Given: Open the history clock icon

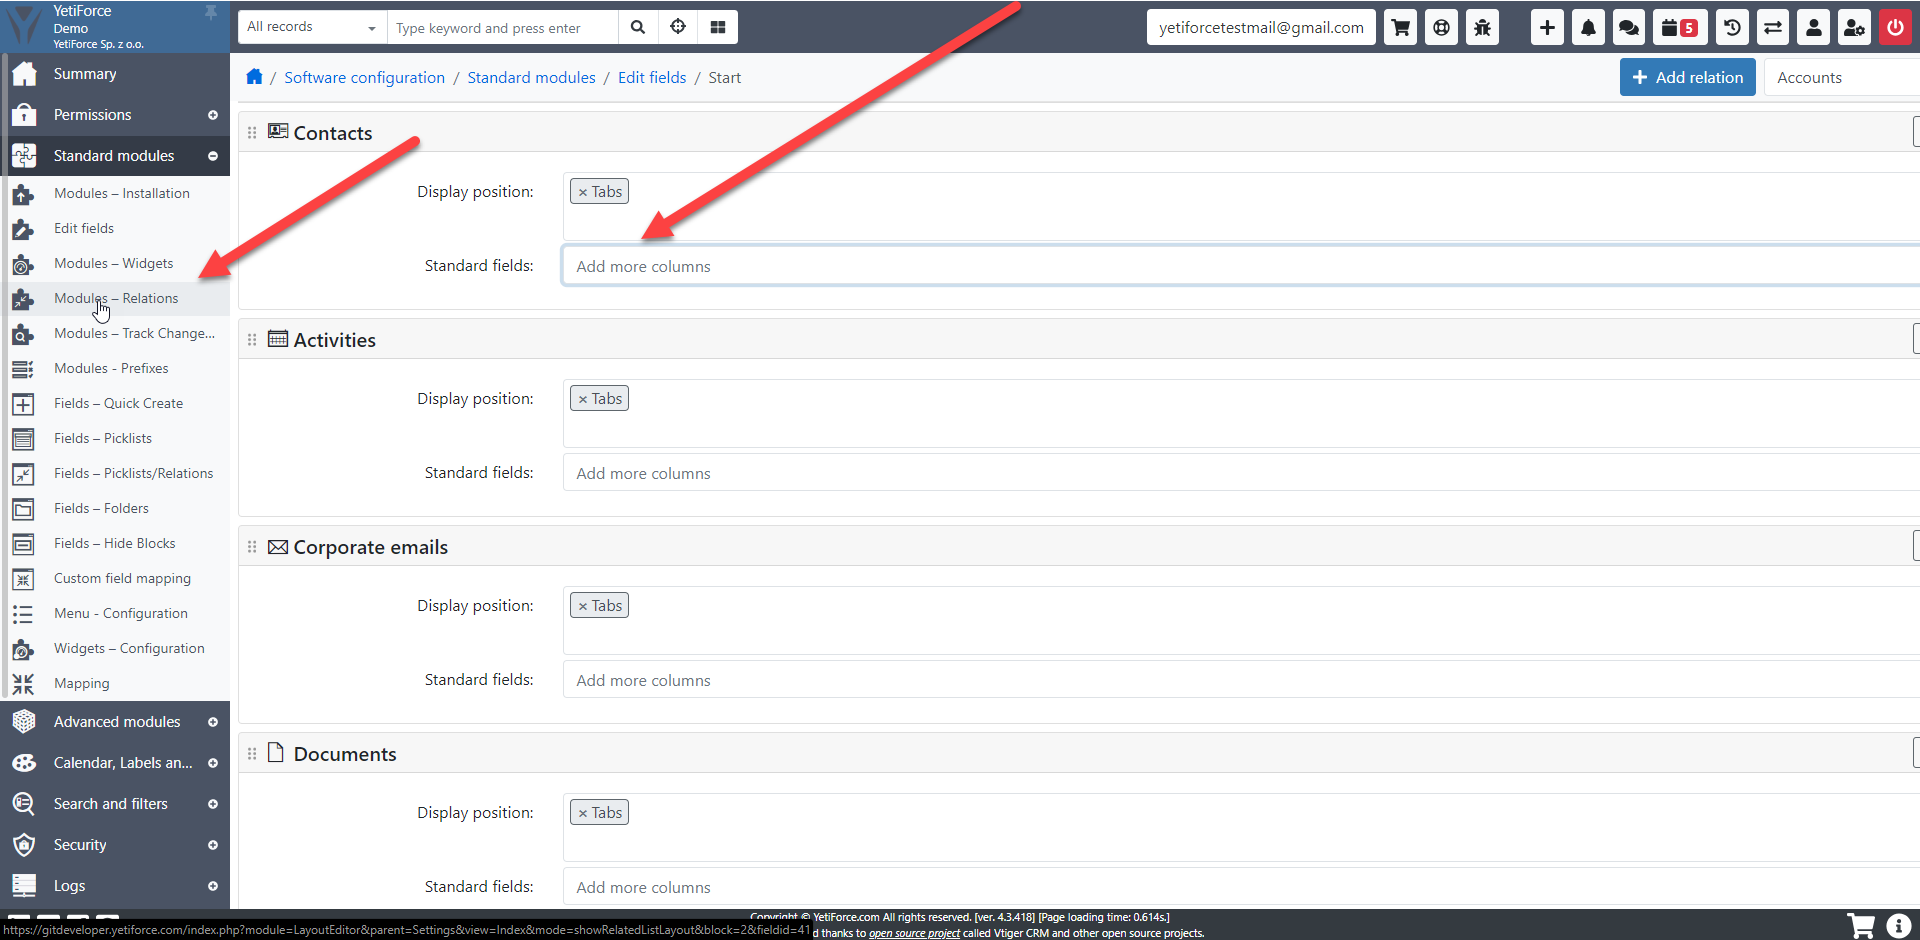Looking at the screenshot, I should (x=1732, y=27).
